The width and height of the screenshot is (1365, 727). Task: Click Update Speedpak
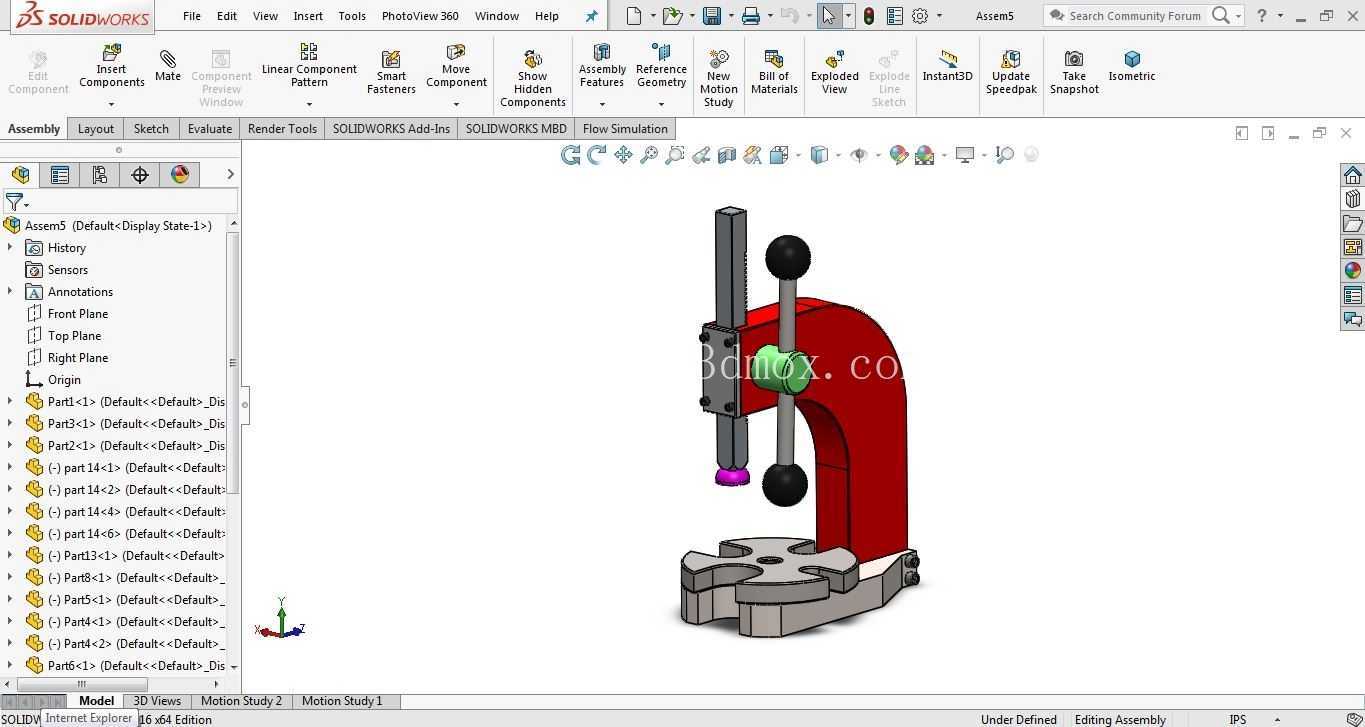pyautogui.click(x=1011, y=72)
